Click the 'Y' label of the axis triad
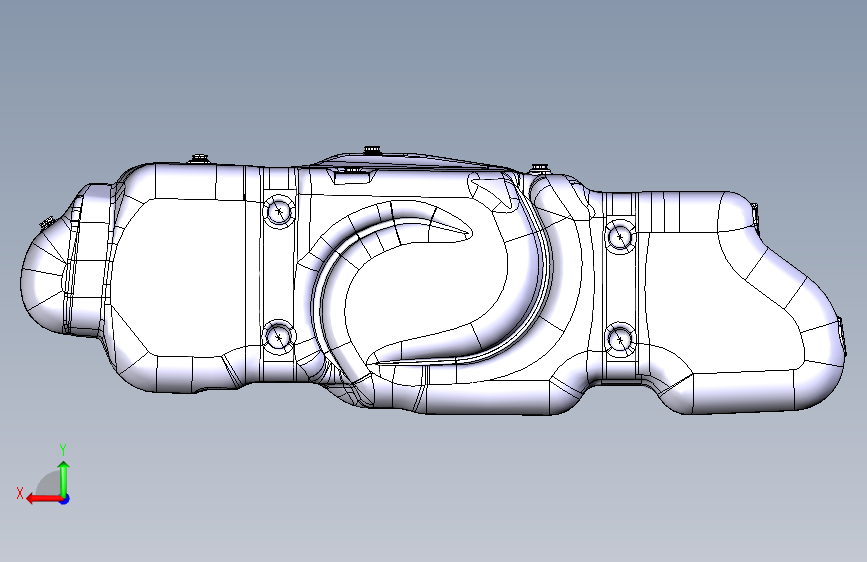This screenshot has width=867, height=562. pos(63,450)
